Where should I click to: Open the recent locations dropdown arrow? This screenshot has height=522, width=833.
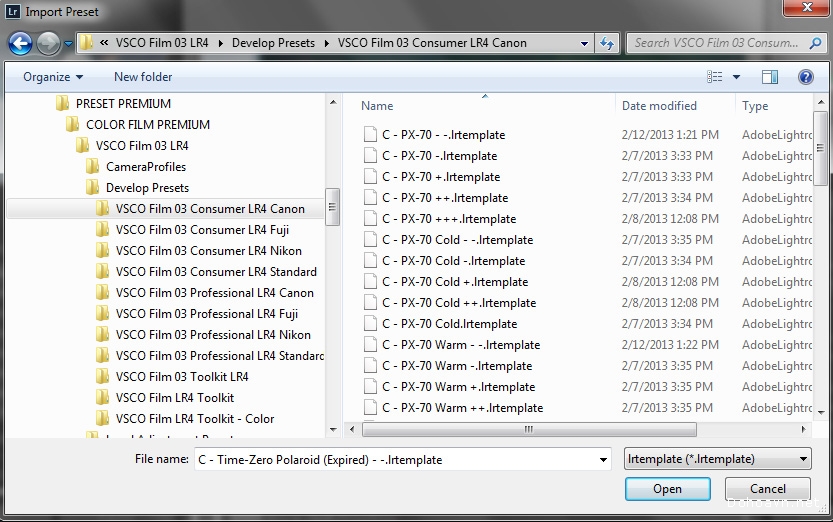tap(68, 44)
